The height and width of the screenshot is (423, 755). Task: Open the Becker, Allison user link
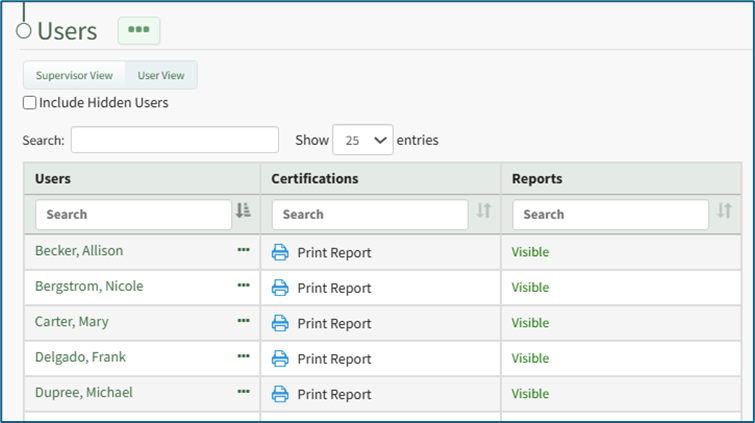pos(79,251)
